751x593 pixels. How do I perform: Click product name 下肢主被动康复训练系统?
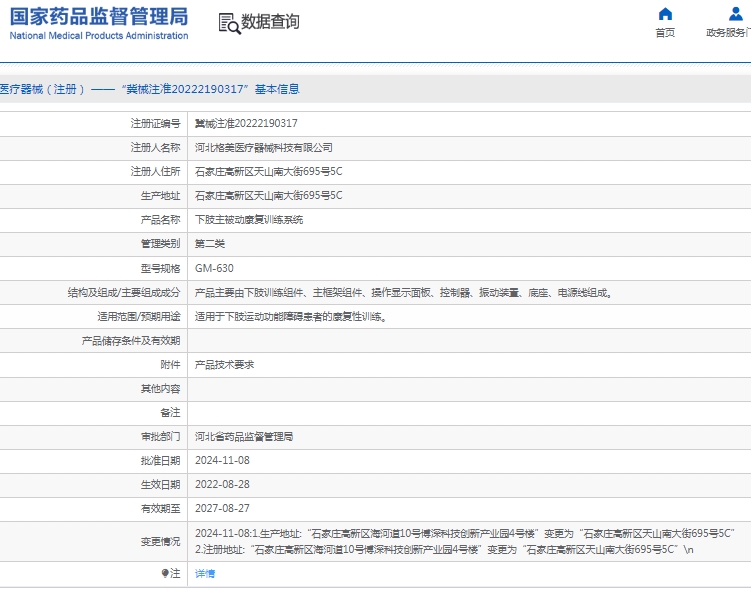pos(249,220)
